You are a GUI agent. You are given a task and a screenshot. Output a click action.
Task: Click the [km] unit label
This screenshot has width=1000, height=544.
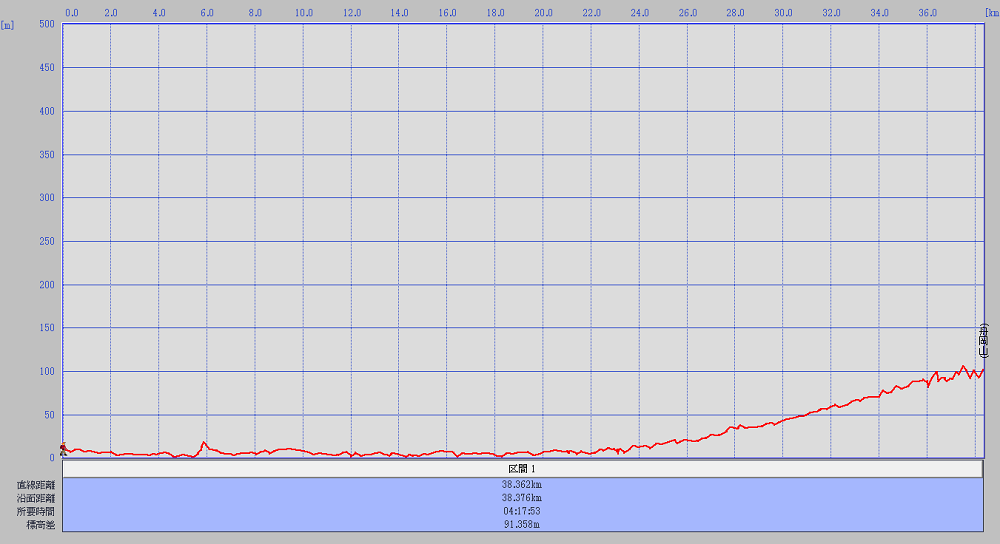pyautogui.click(x=991, y=13)
